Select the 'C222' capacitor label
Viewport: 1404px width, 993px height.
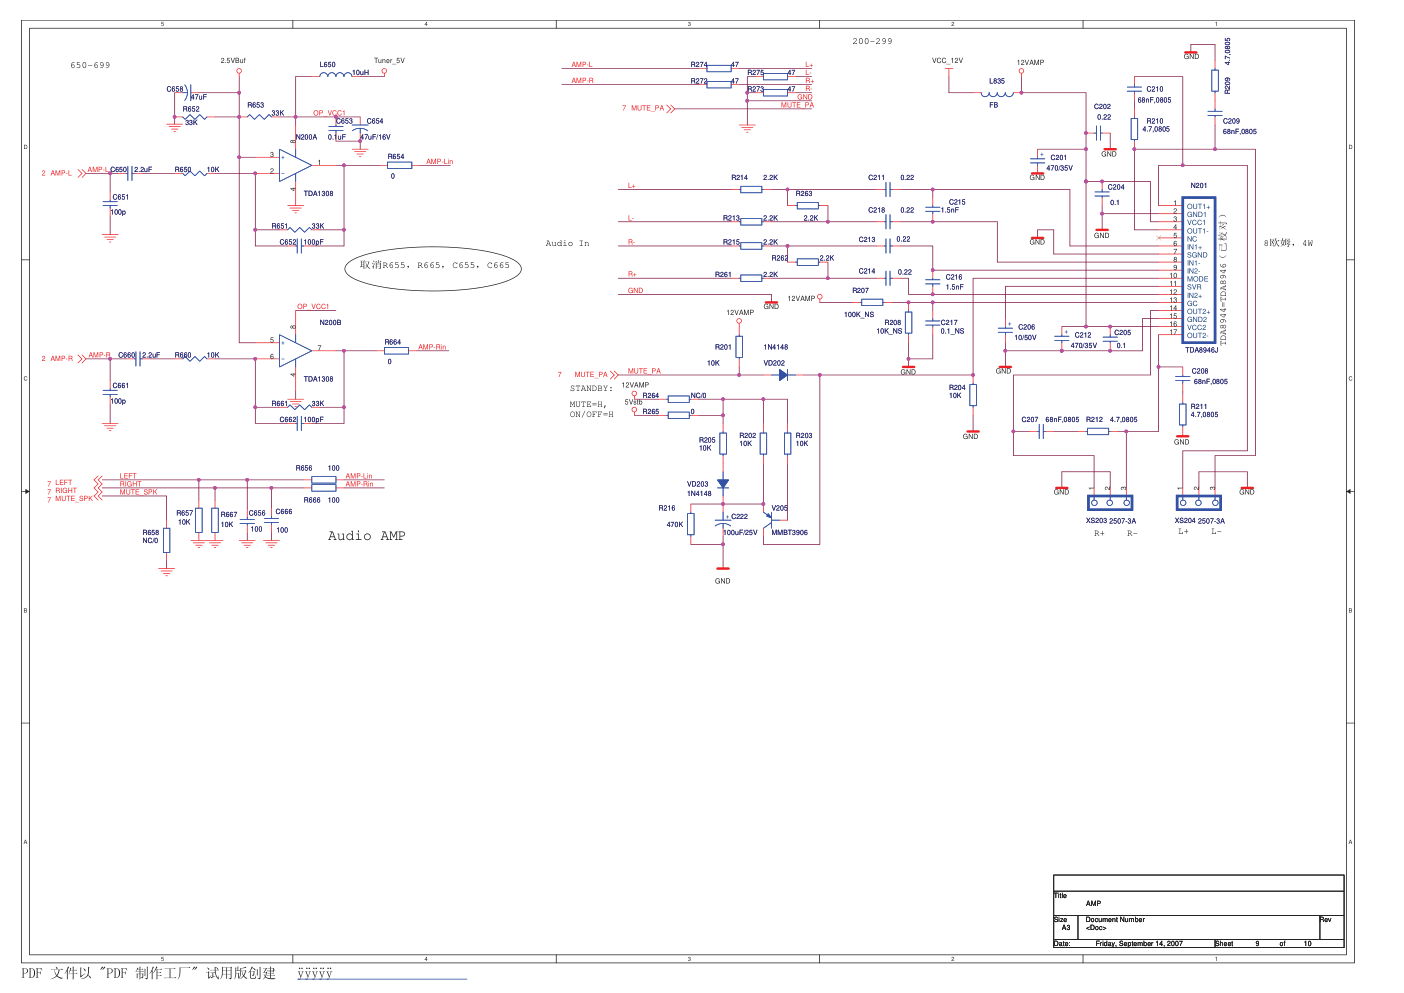(739, 517)
